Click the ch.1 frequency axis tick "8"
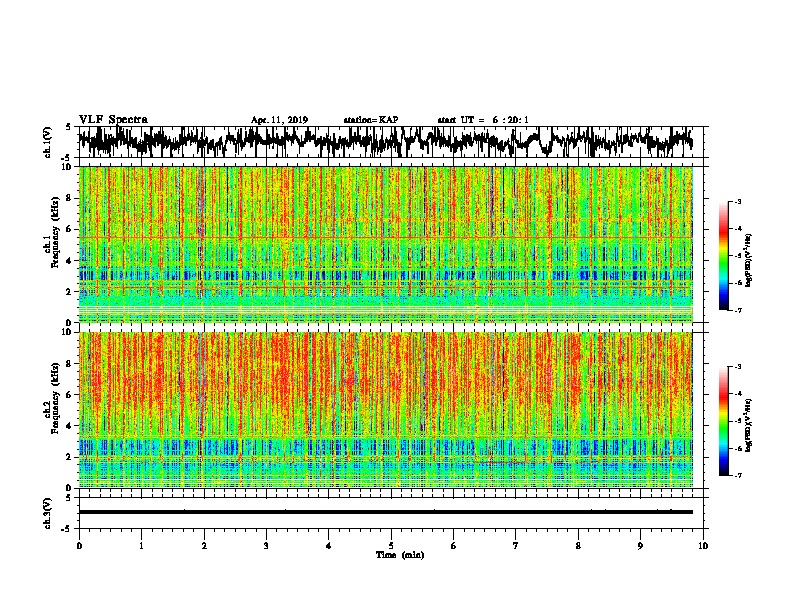The height and width of the screenshot is (612, 792). click(x=70, y=198)
